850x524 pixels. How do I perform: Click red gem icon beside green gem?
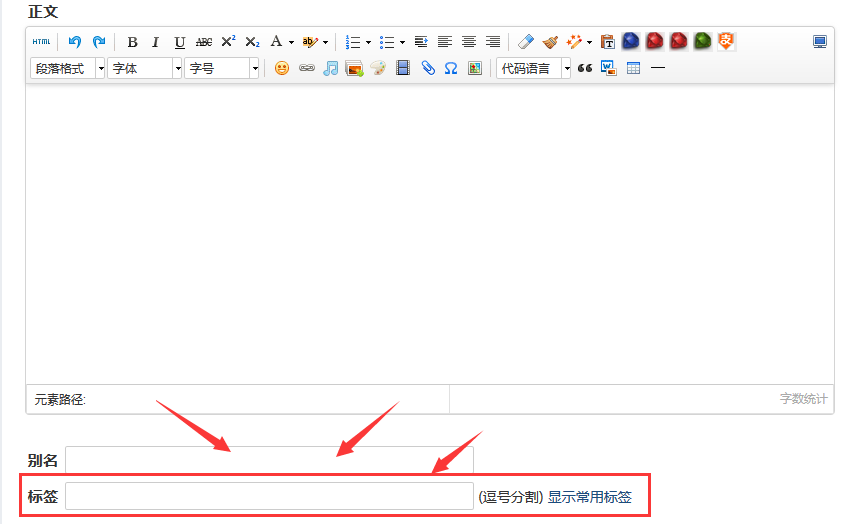point(678,41)
